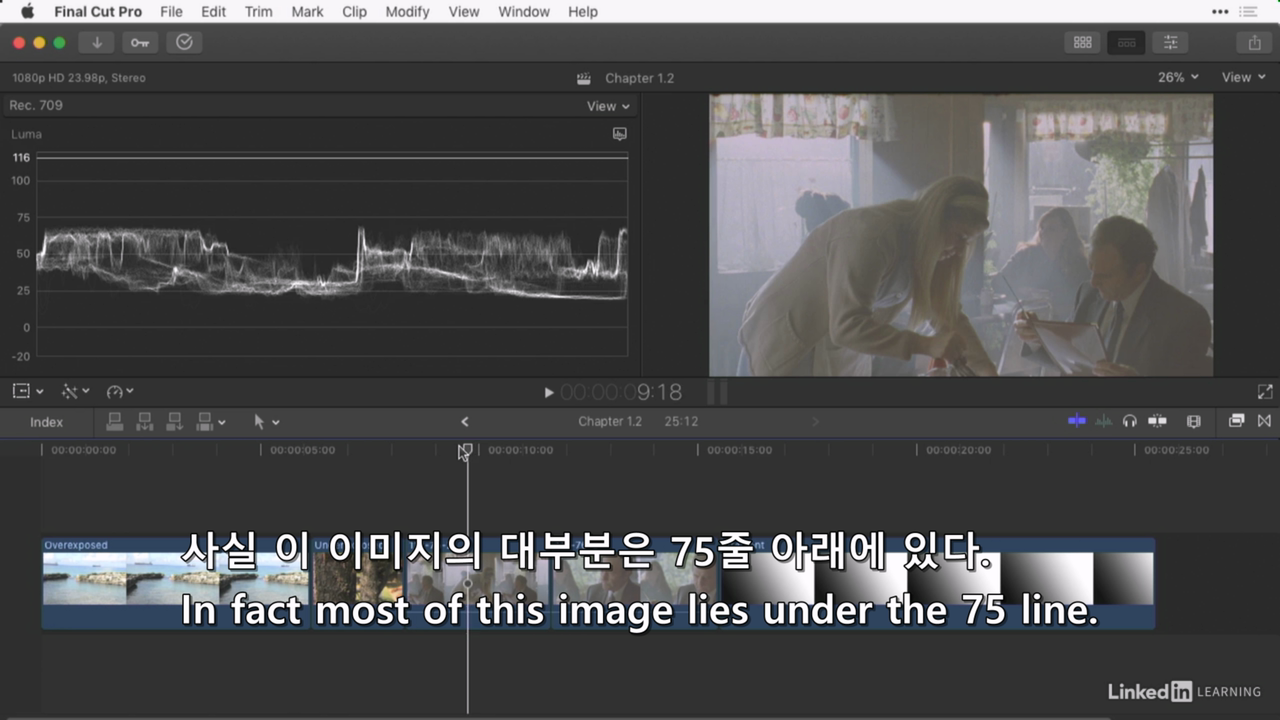Click the ruler at 00:00:05:00

302,450
